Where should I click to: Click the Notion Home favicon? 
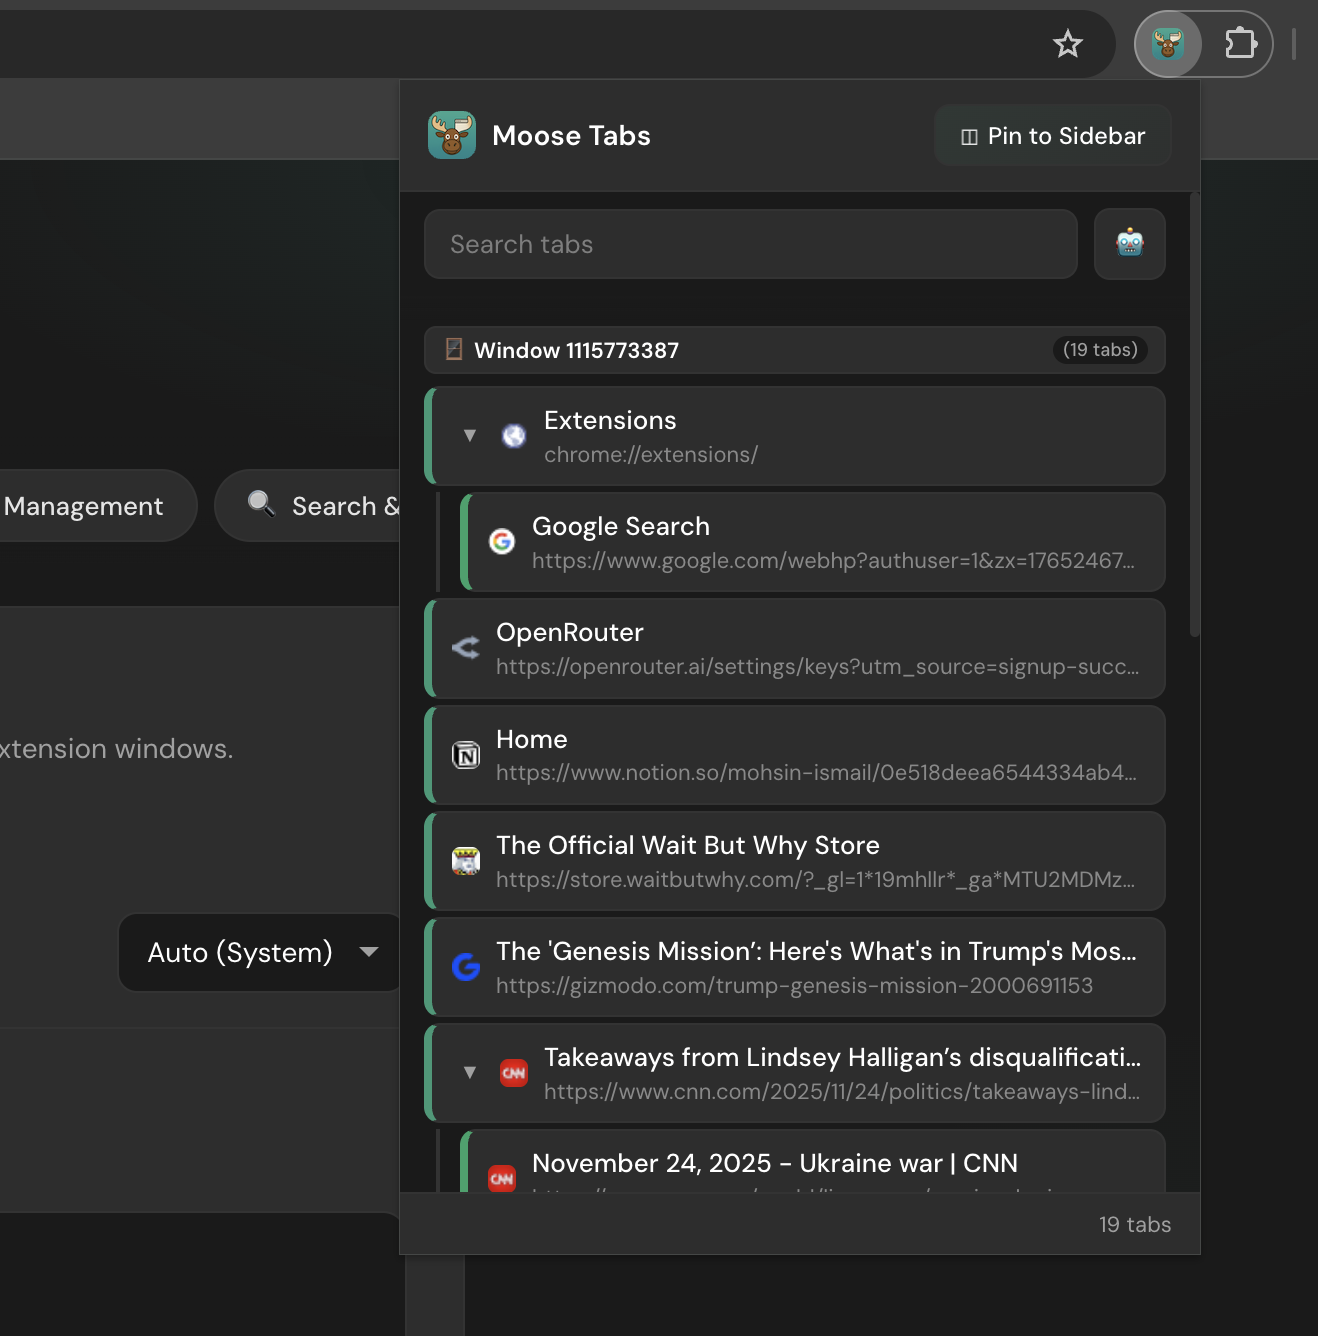click(x=466, y=755)
